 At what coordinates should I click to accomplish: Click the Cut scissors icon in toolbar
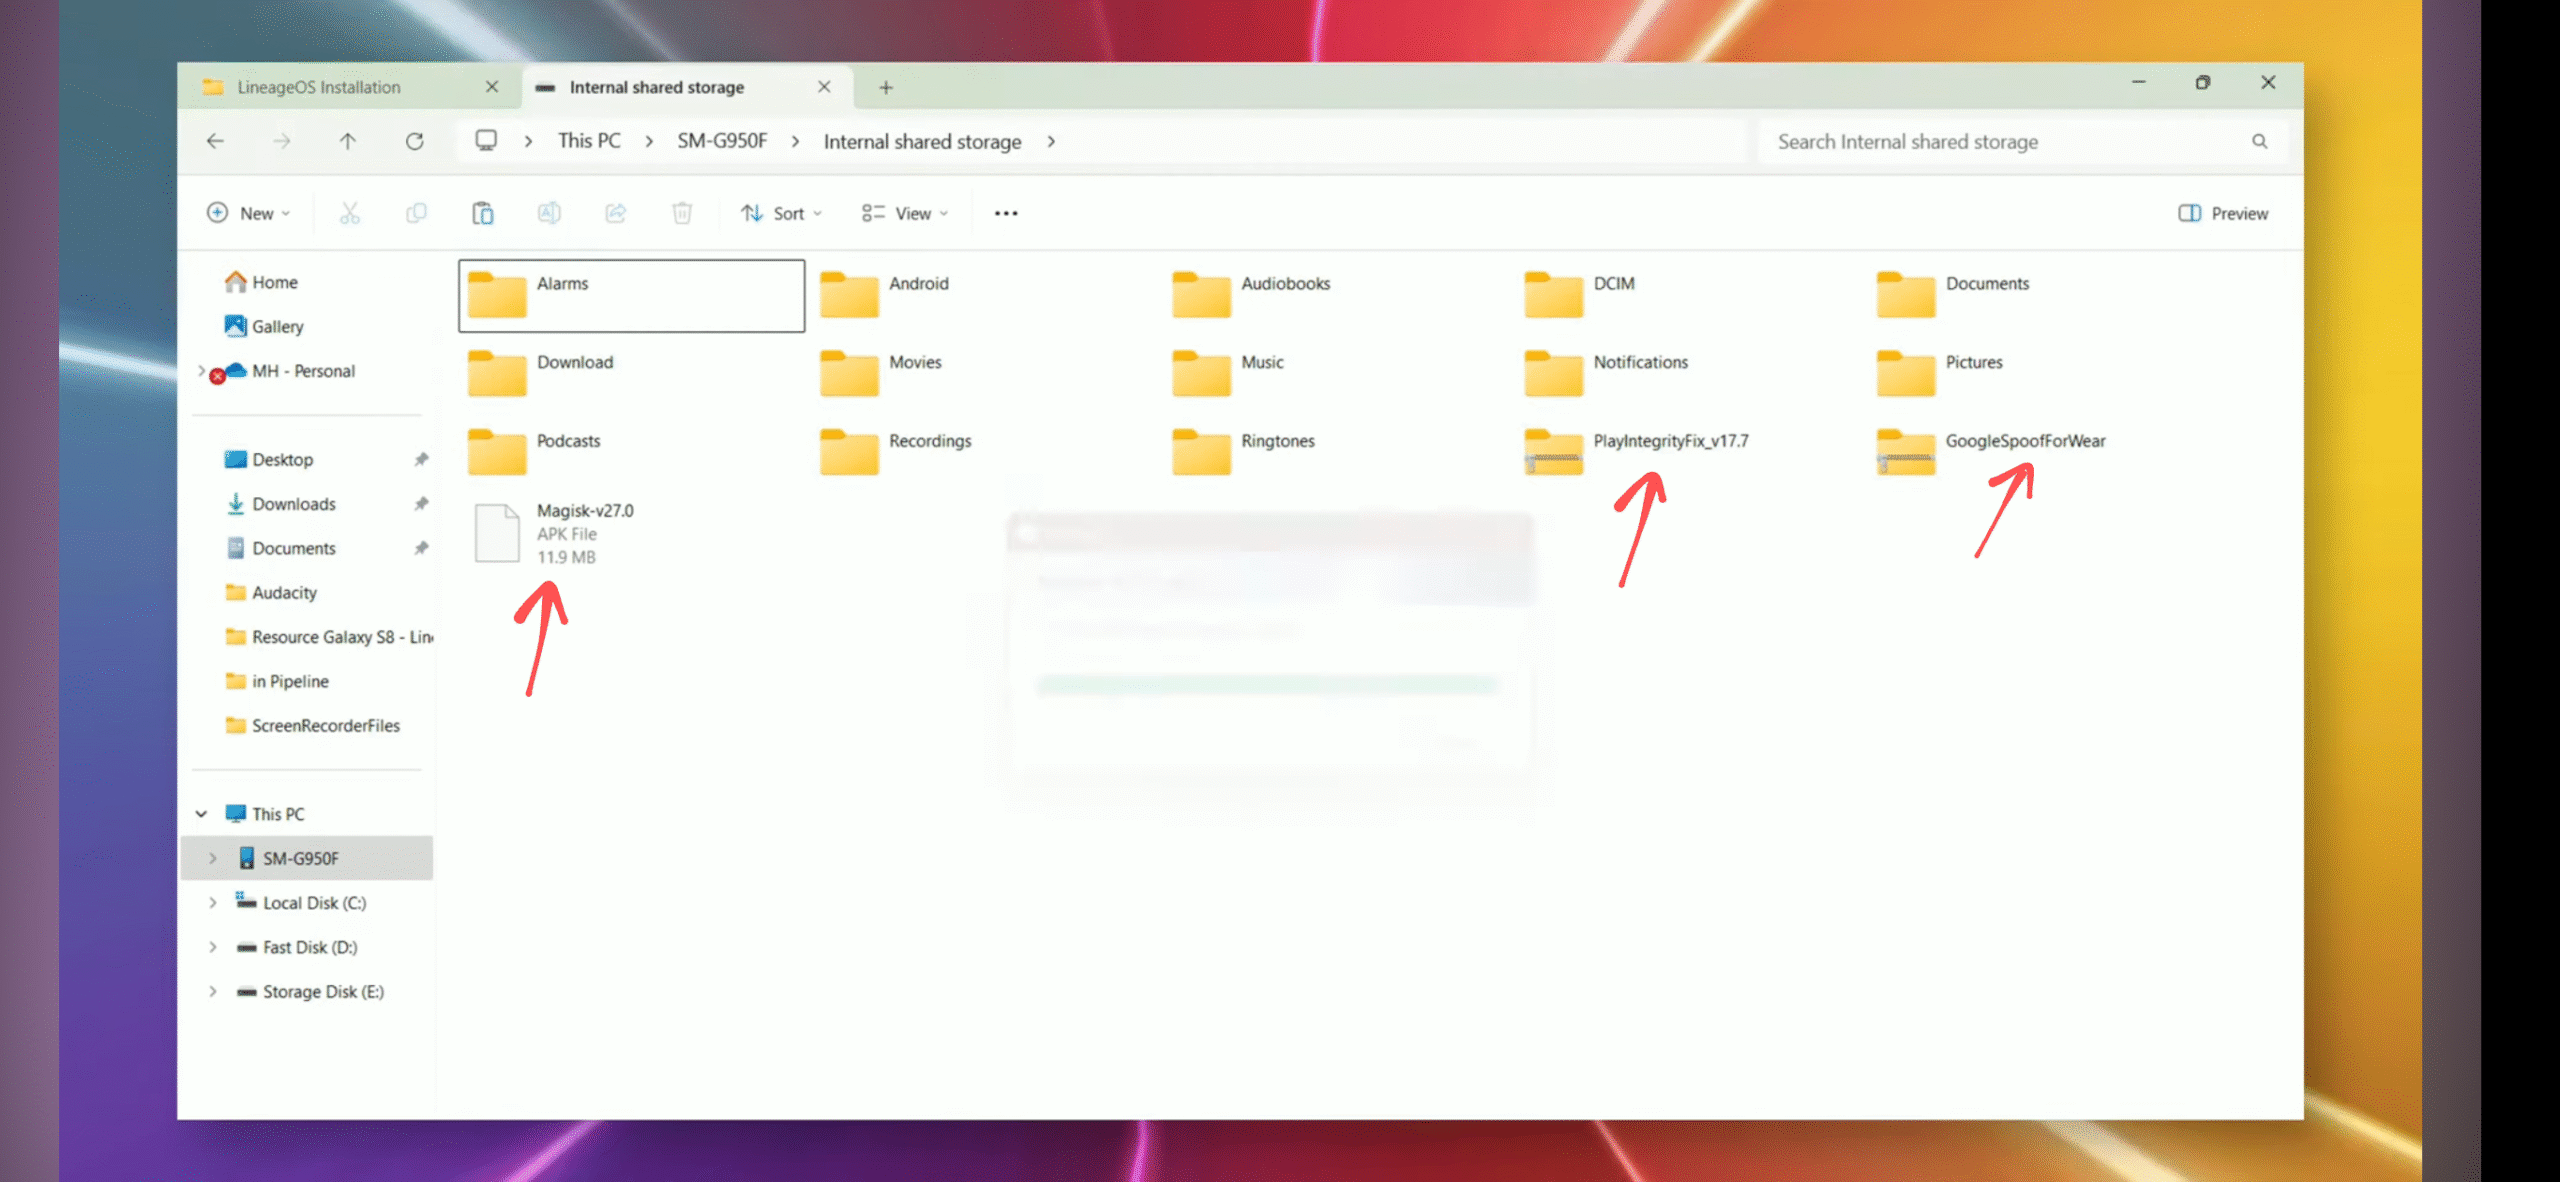pyautogui.click(x=349, y=213)
